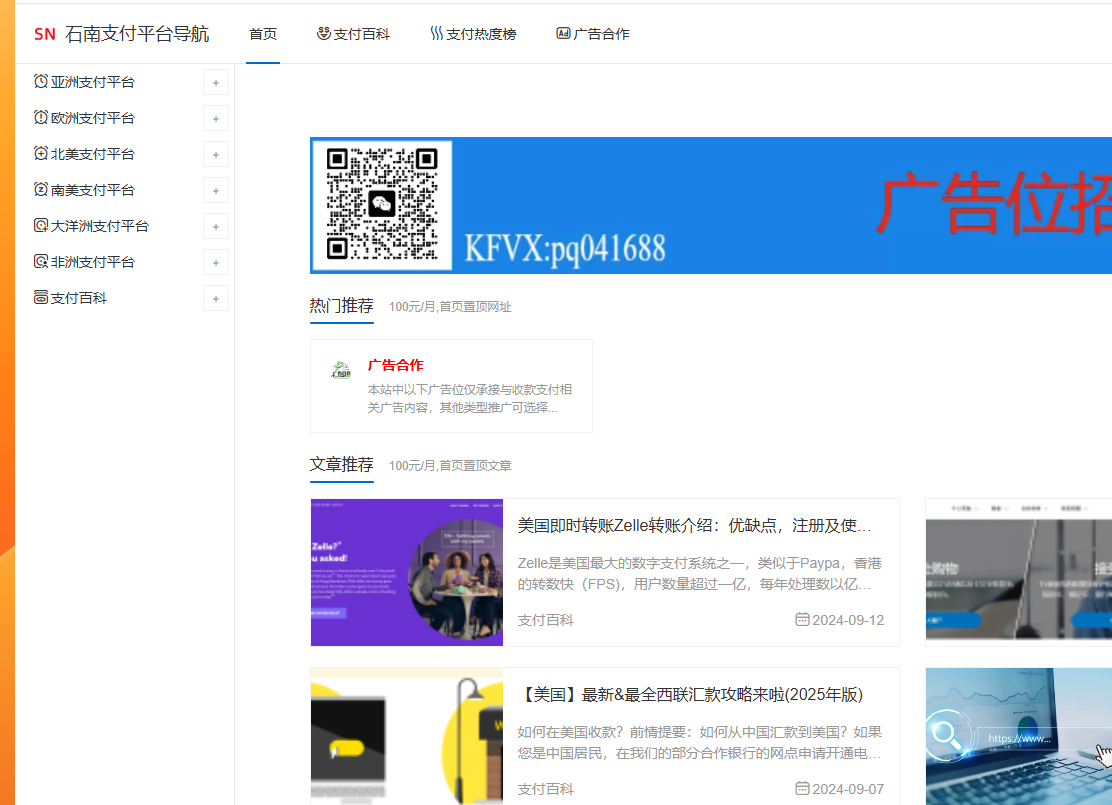The image size is (1112, 805).
Task: Click the 热门推荐 section heading
Action: 341,306
